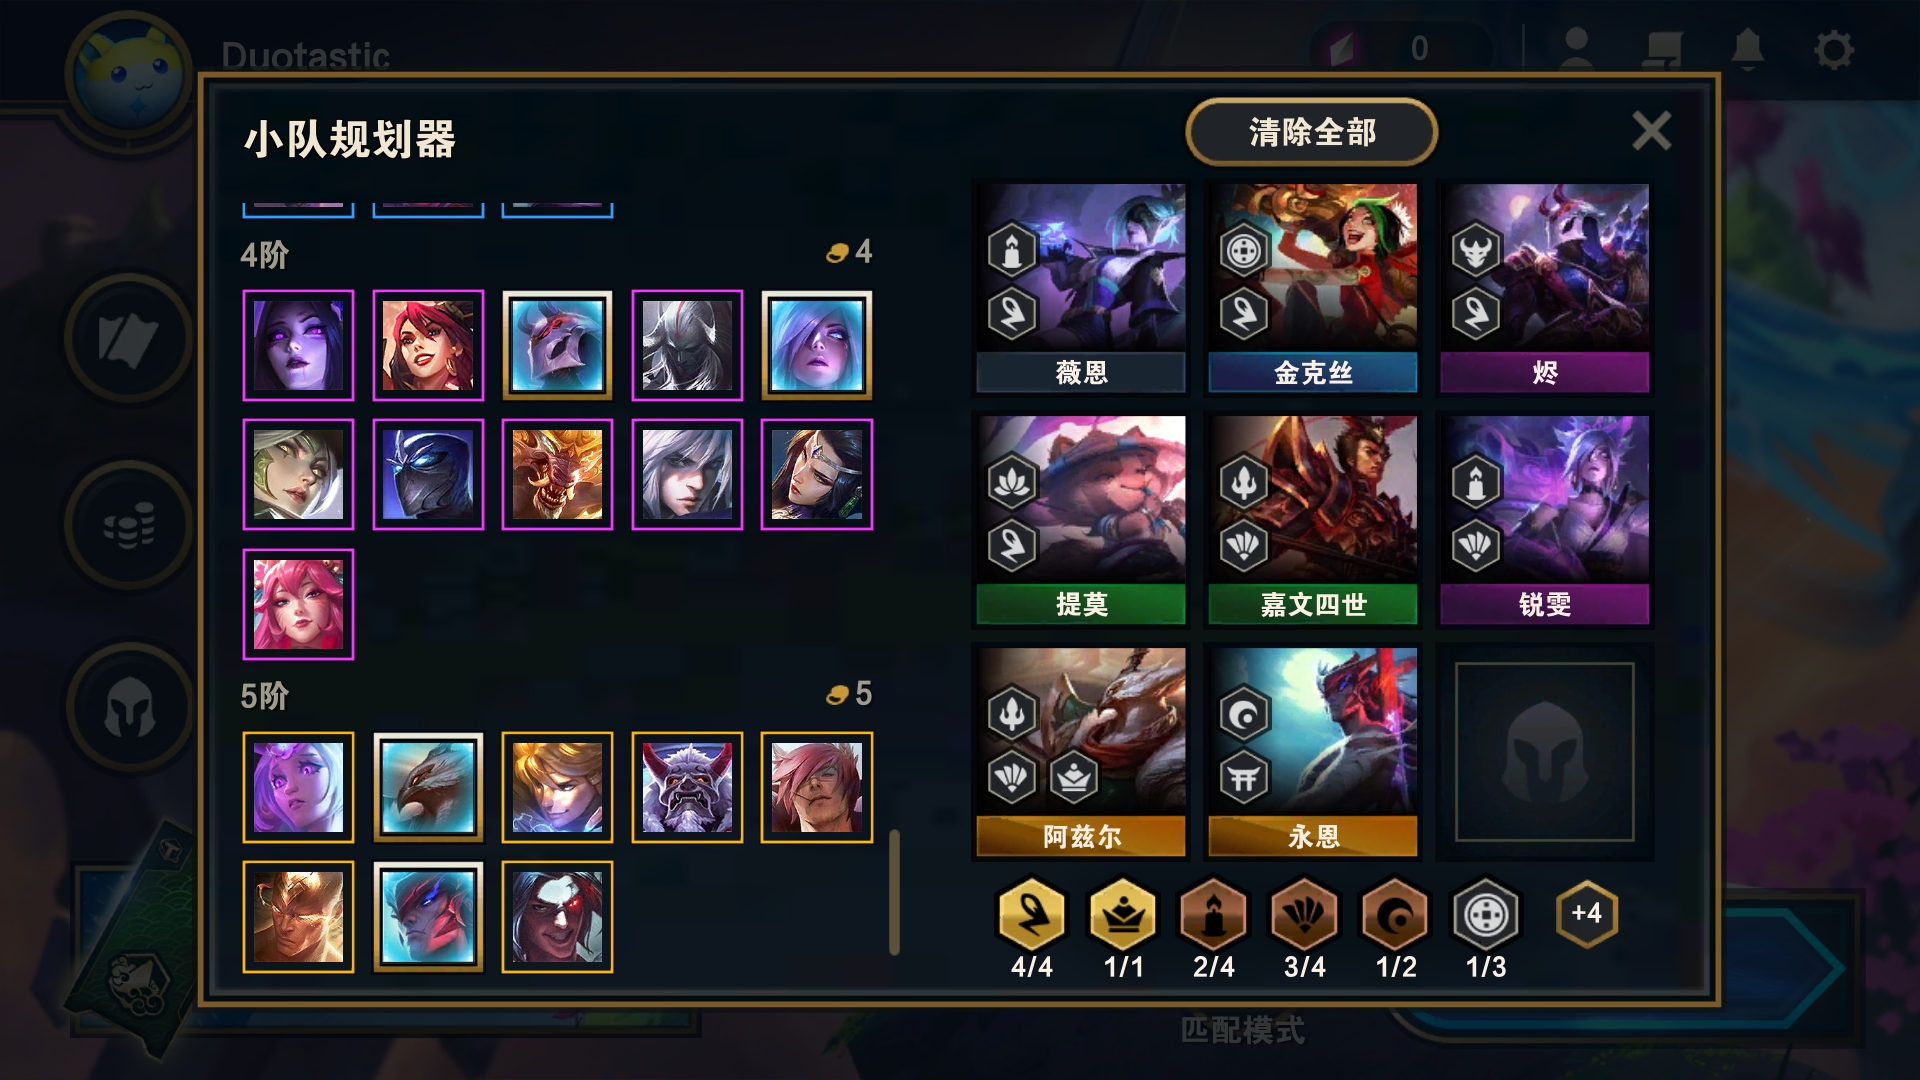Screen dimensions: 1920x1080
Task: Click the gold 4/4 trait icon
Action: pyautogui.click(x=1032, y=914)
